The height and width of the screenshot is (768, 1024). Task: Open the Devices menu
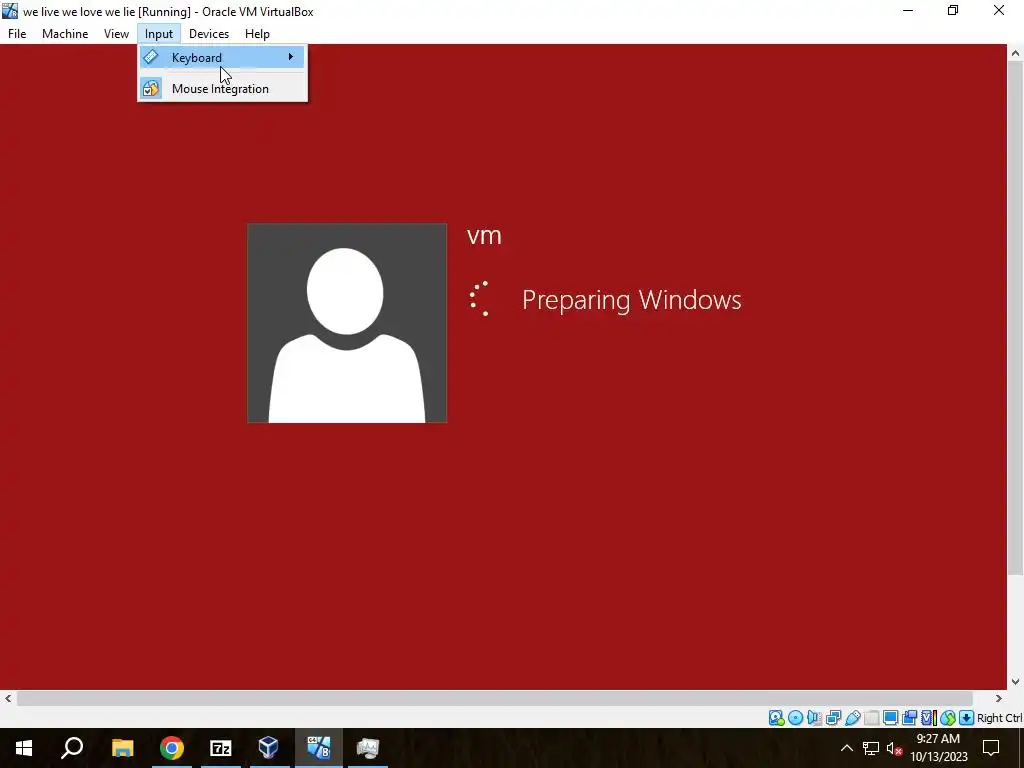click(x=209, y=34)
